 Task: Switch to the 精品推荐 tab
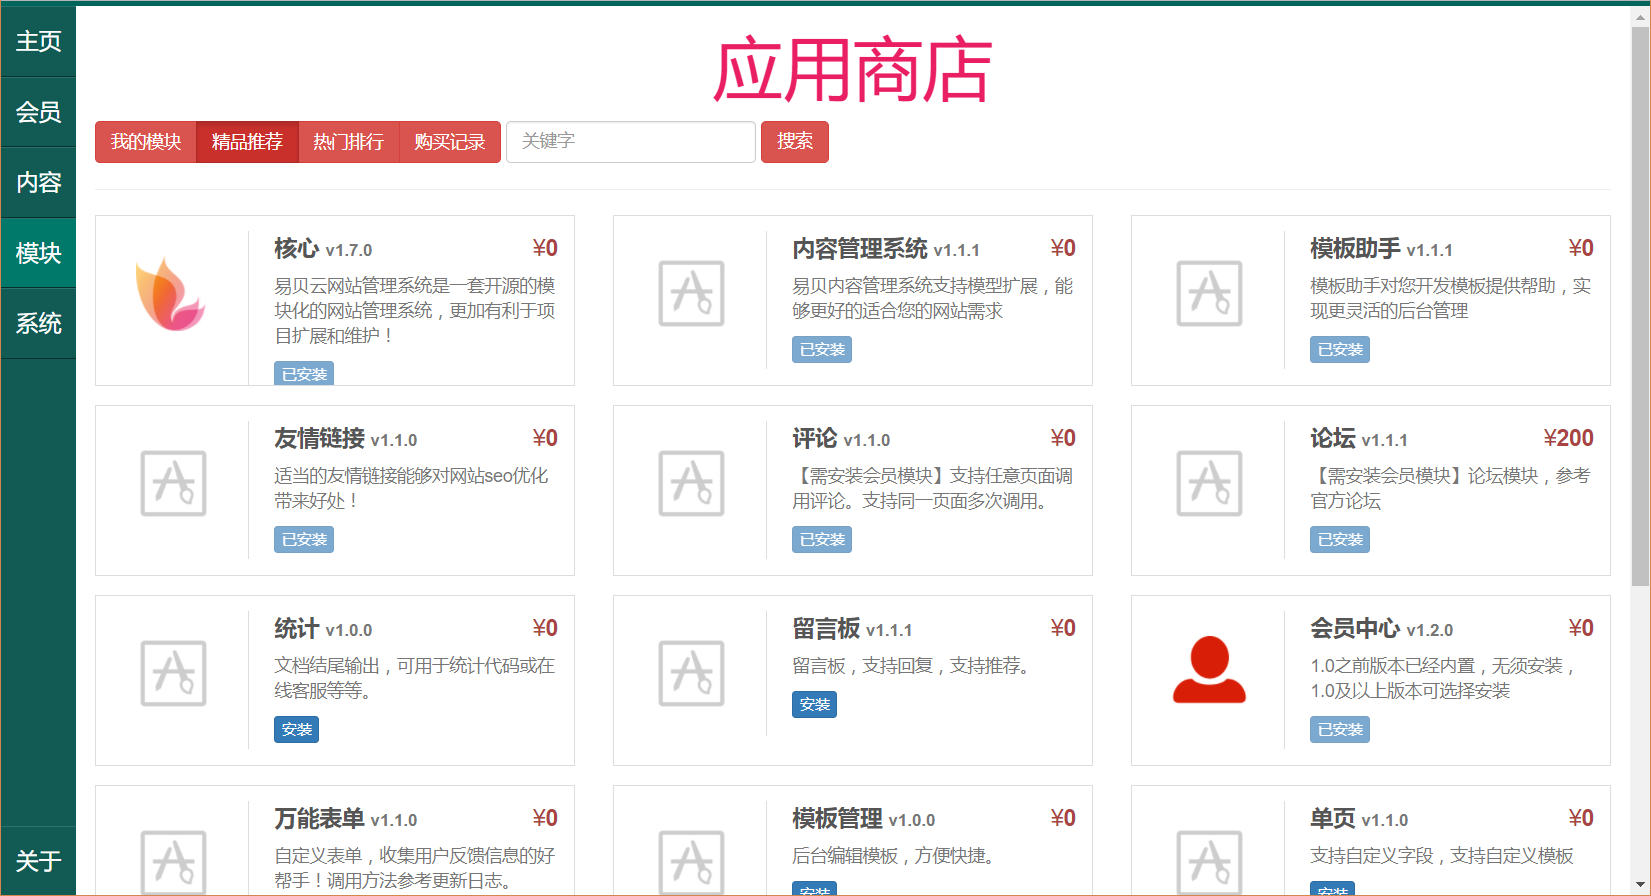point(247,142)
